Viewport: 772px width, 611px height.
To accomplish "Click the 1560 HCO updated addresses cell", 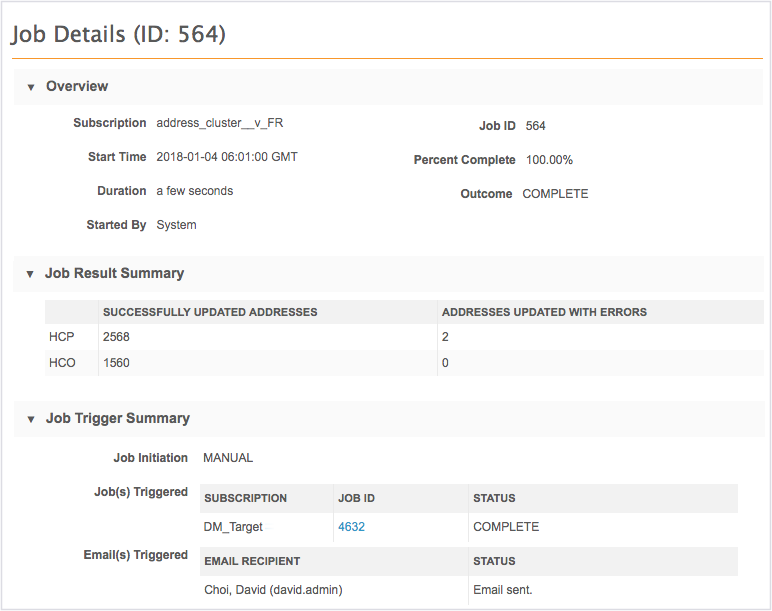I will click(116, 363).
